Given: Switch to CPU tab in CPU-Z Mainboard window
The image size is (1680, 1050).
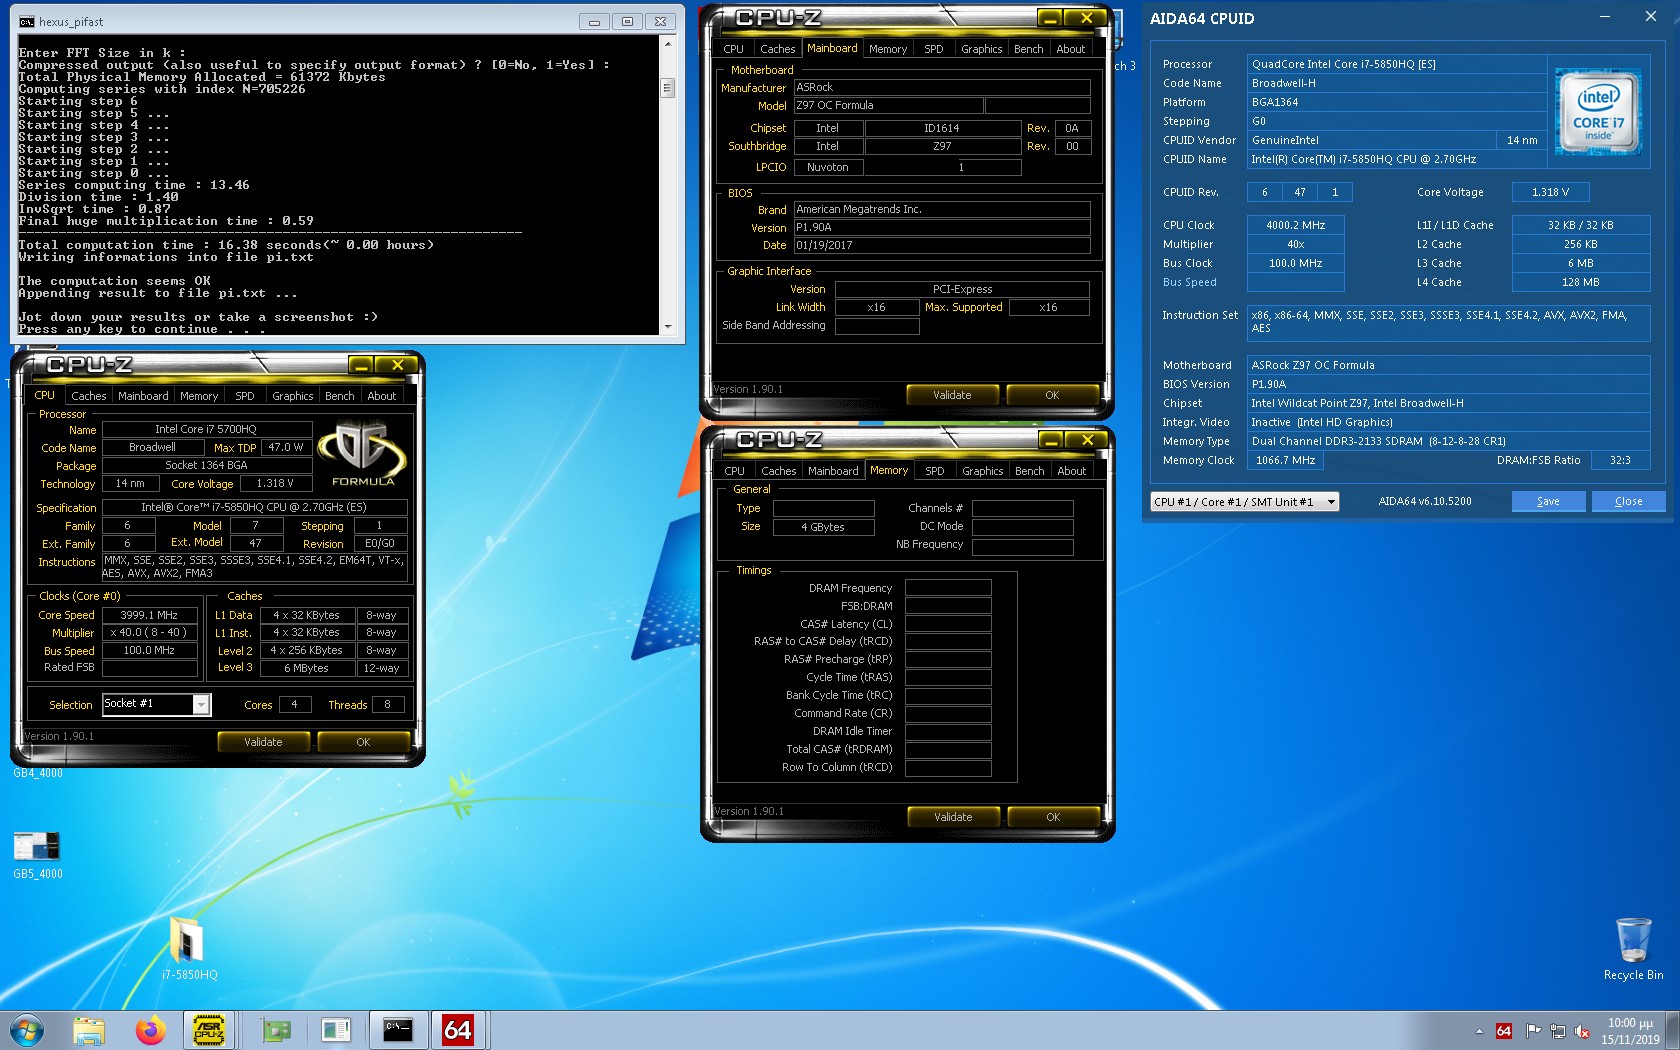Looking at the screenshot, I should 733,49.
